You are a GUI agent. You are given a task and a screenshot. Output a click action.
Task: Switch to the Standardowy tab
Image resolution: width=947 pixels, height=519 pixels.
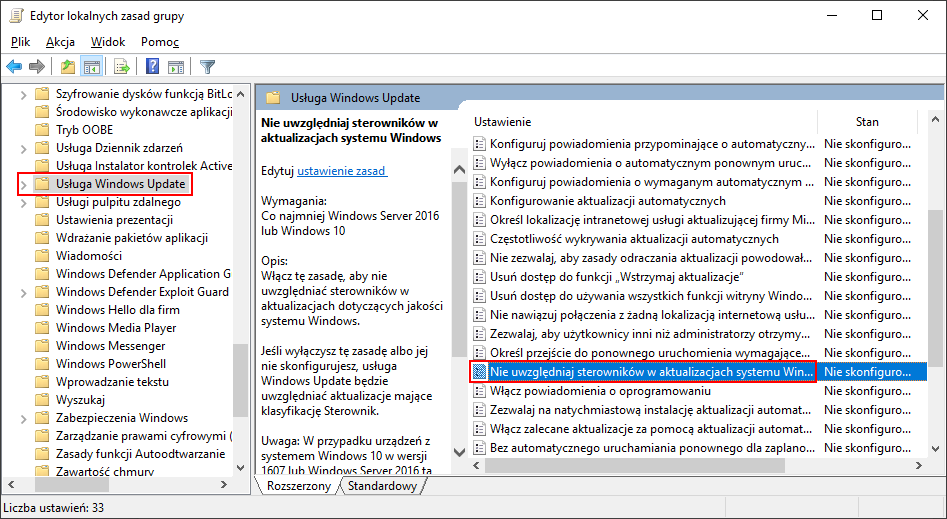point(382,486)
